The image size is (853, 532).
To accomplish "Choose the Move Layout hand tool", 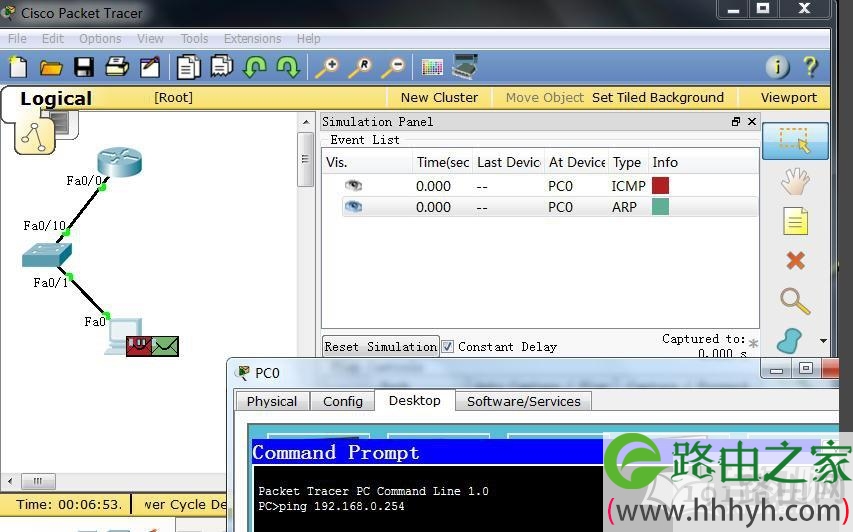I will click(x=795, y=181).
